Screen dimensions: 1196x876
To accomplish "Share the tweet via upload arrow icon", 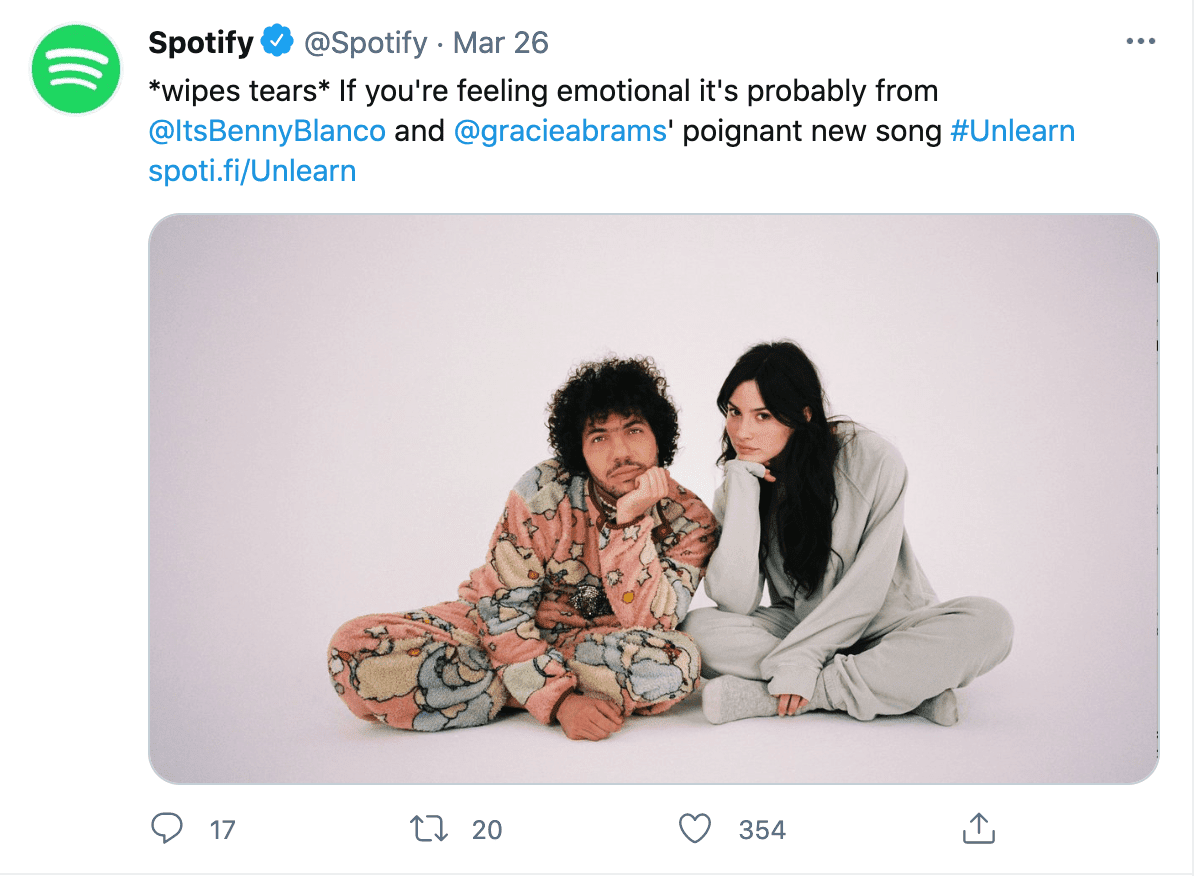I will (979, 828).
